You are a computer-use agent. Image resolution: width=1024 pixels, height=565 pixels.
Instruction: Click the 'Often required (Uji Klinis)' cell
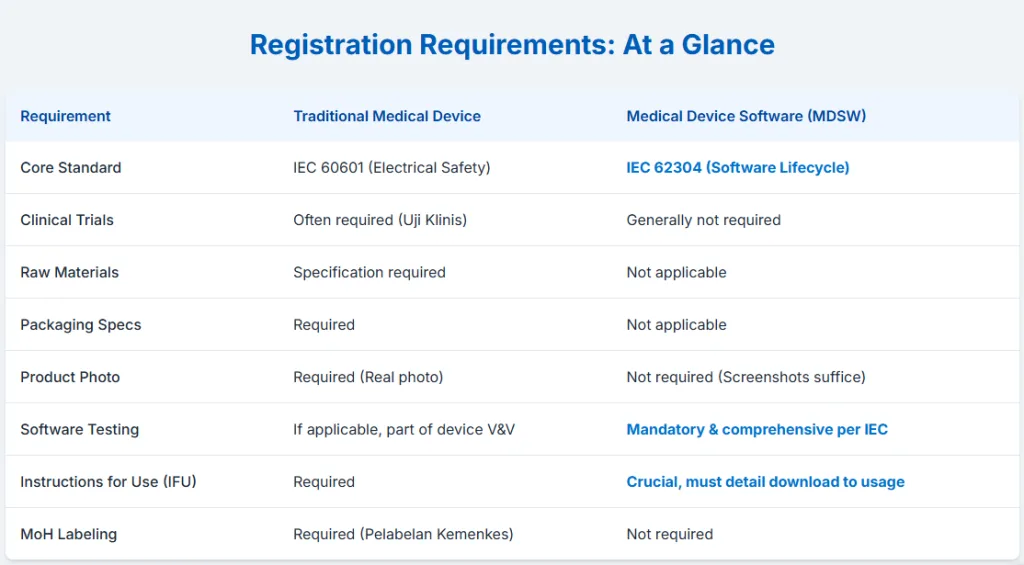tap(380, 220)
